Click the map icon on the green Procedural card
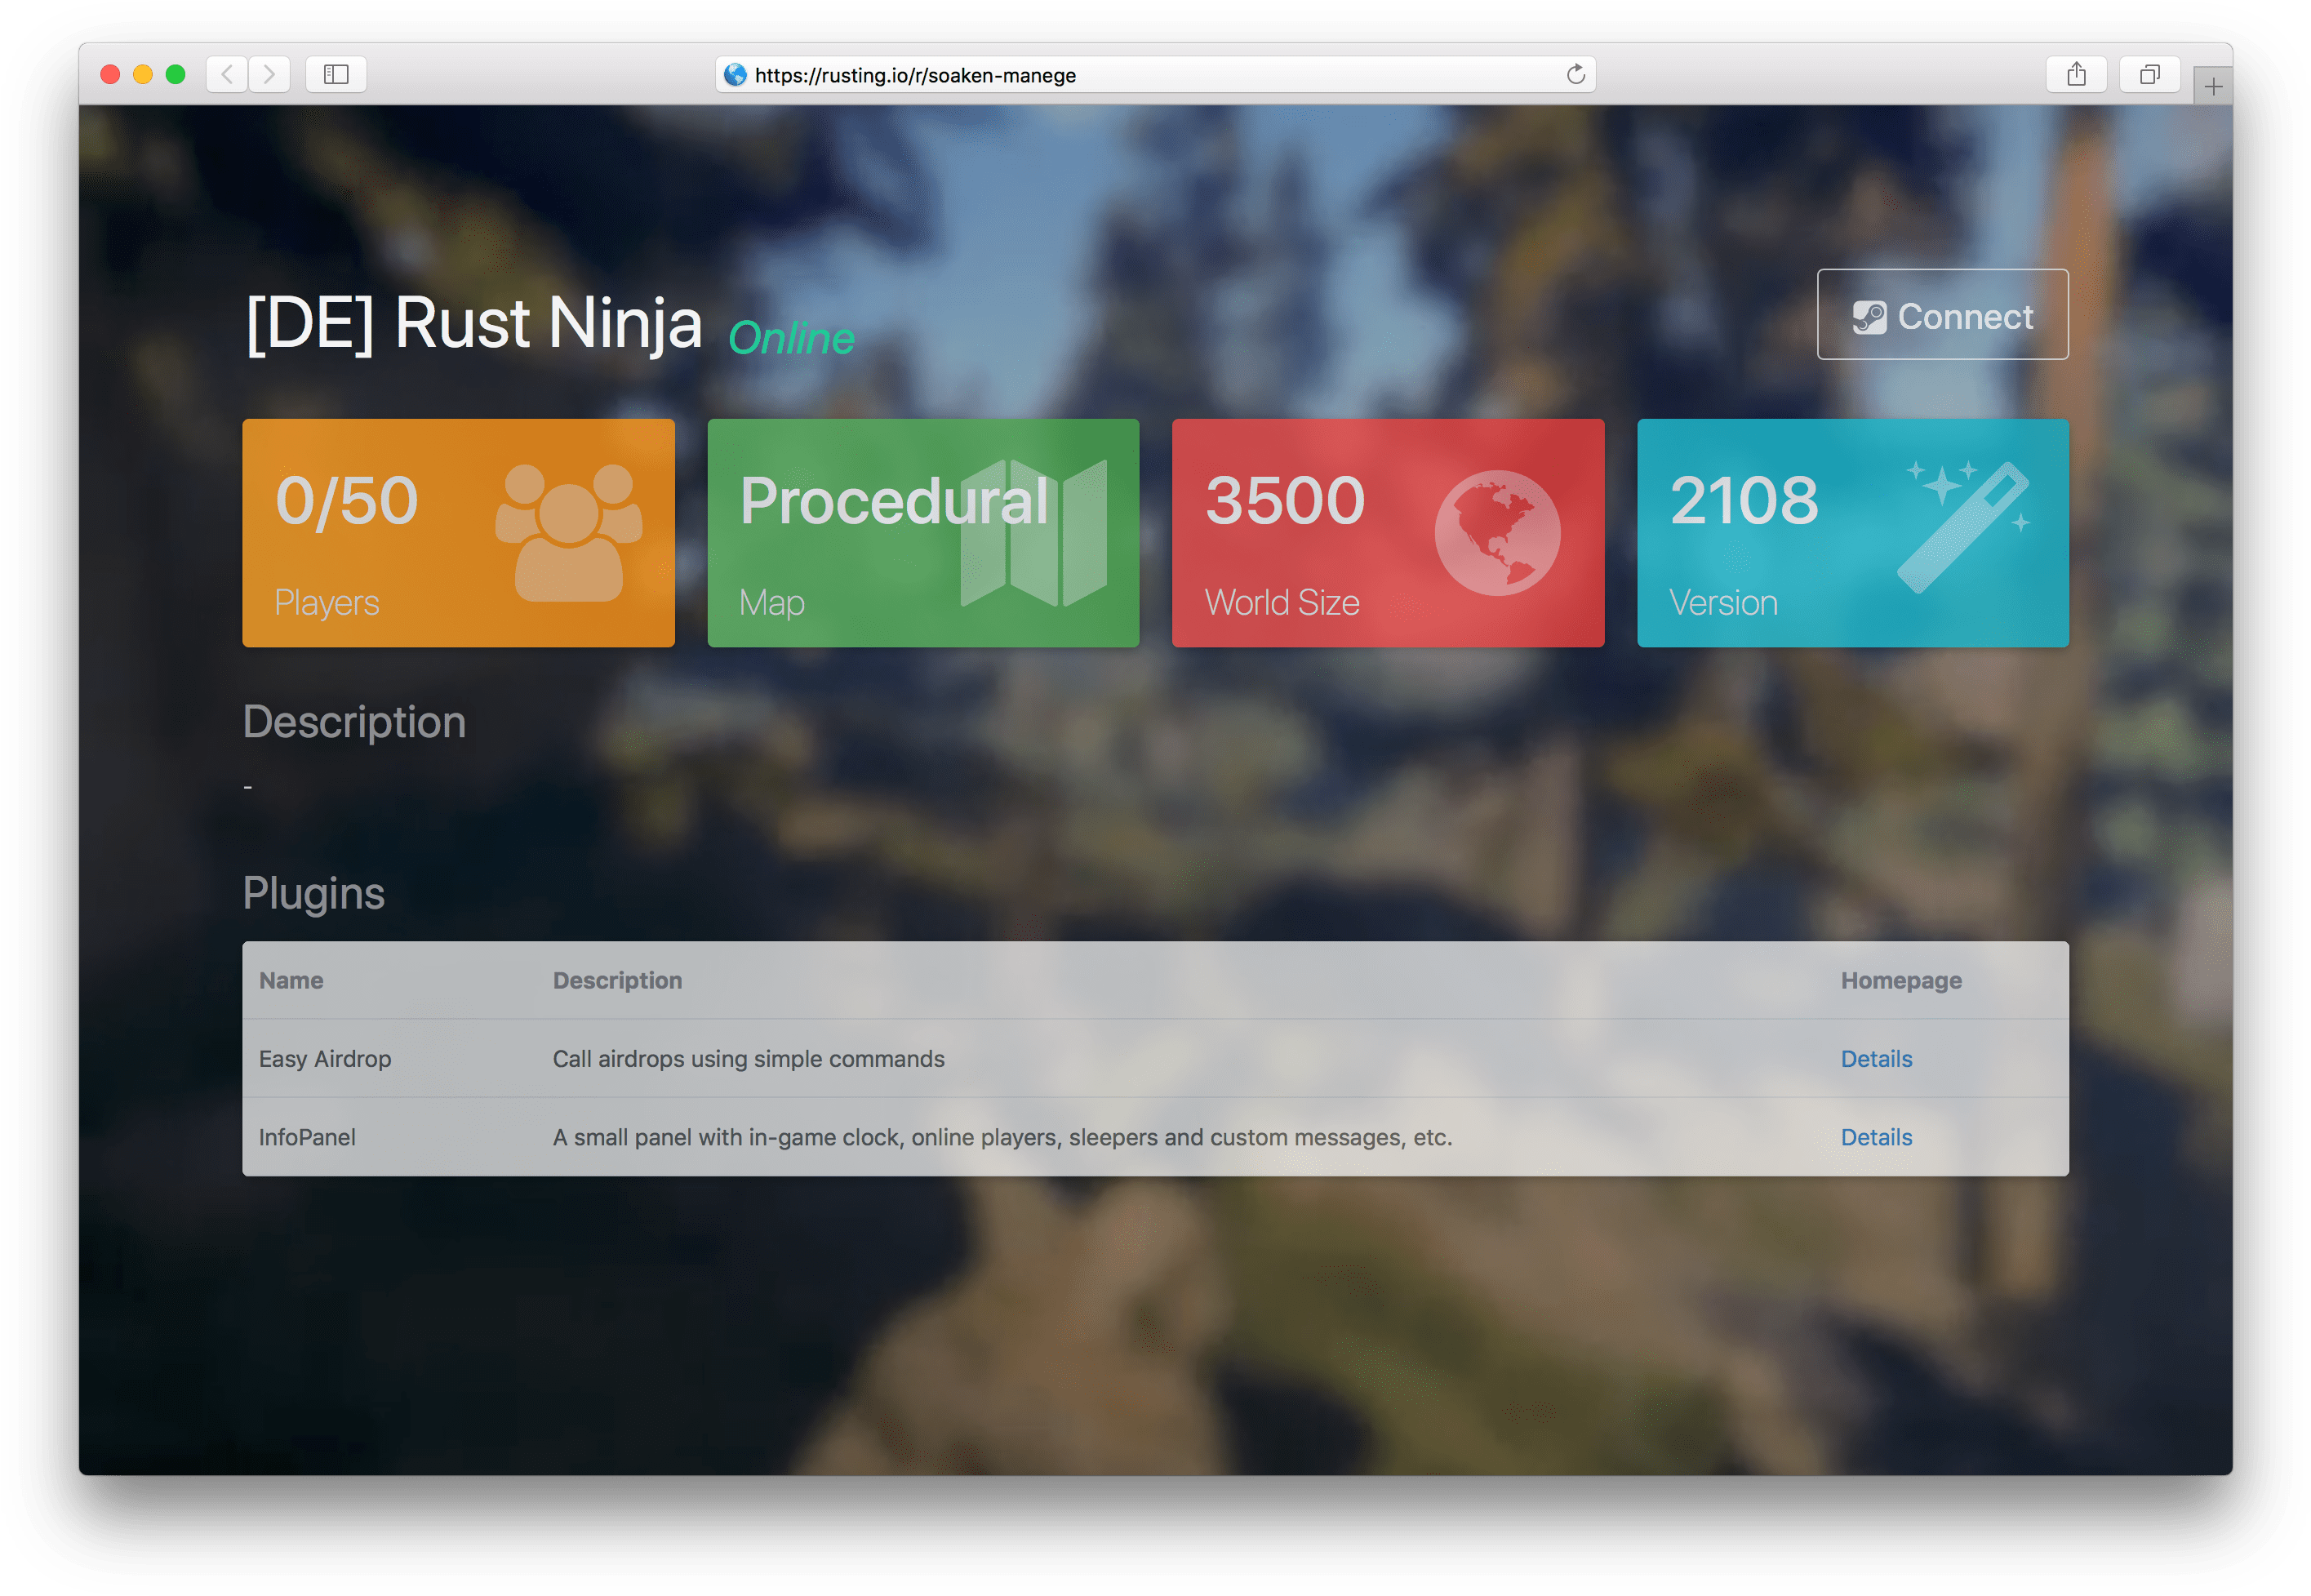The height and width of the screenshot is (1596, 2311). tap(1035, 533)
